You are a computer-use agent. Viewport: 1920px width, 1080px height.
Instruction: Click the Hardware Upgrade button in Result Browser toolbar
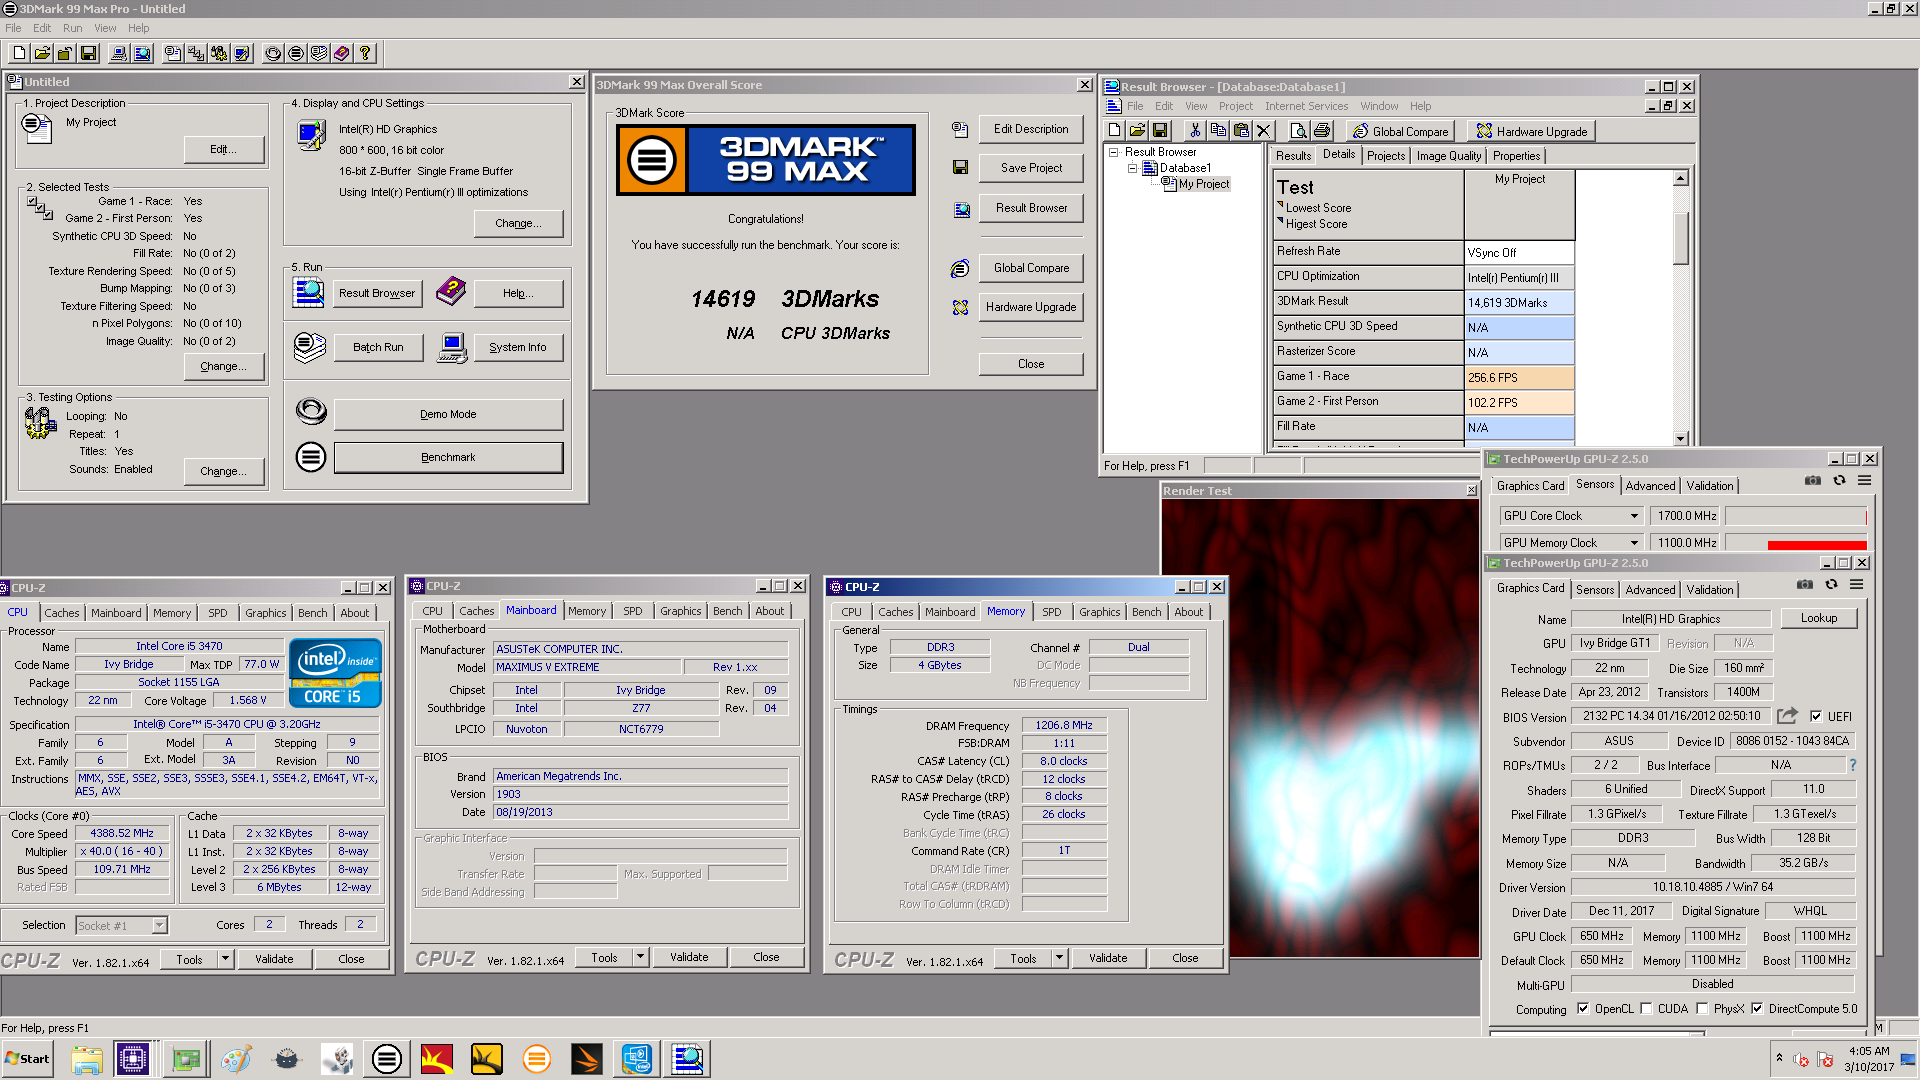[1532, 131]
